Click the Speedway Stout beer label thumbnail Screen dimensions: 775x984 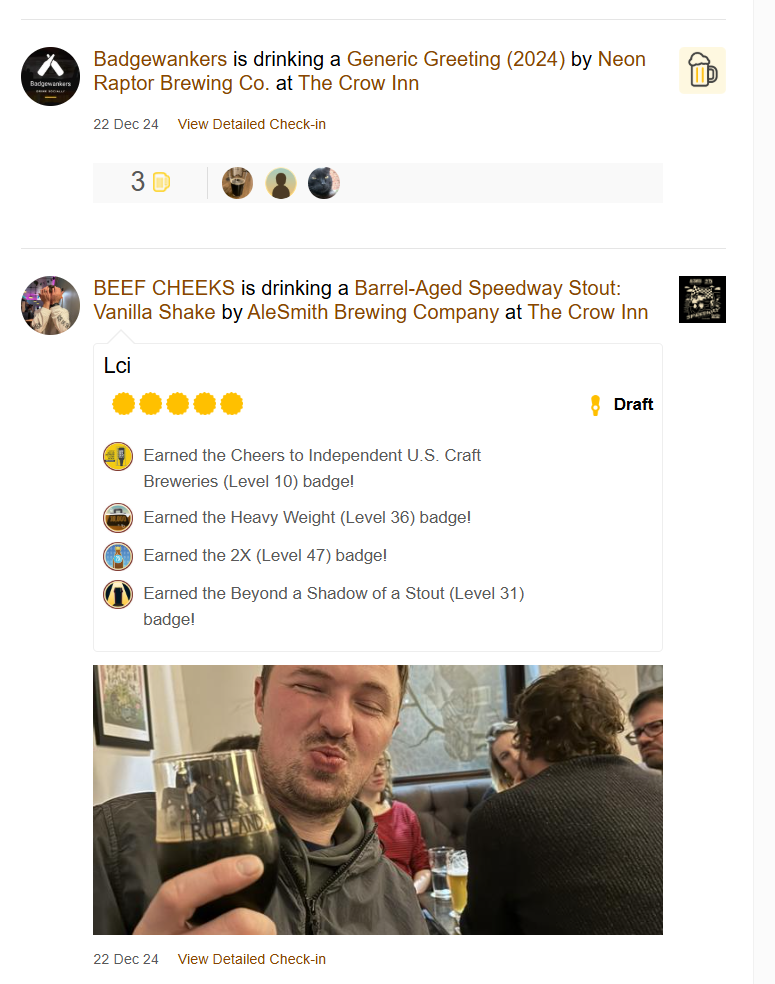702,299
